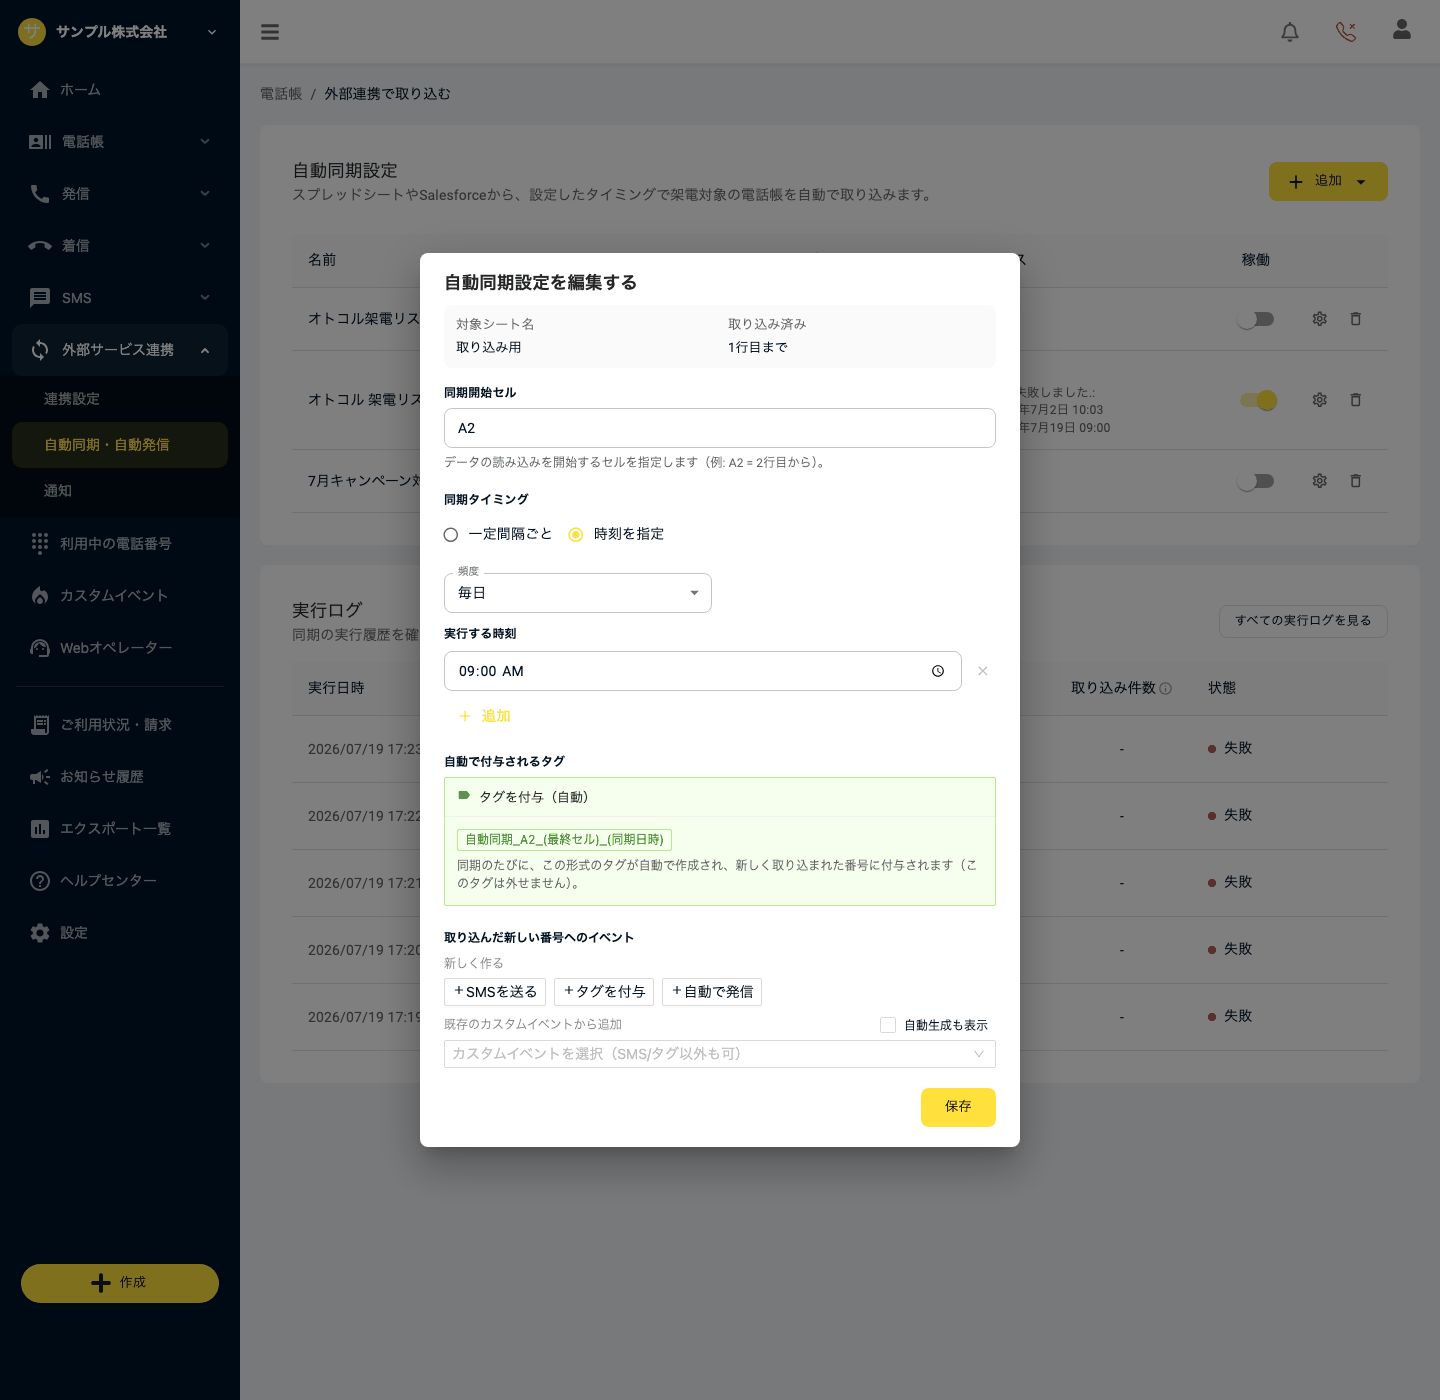Click the yellow 保存 button
The height and width of the screenshot is (1400, 1440).
click(x=958, y=1107)
